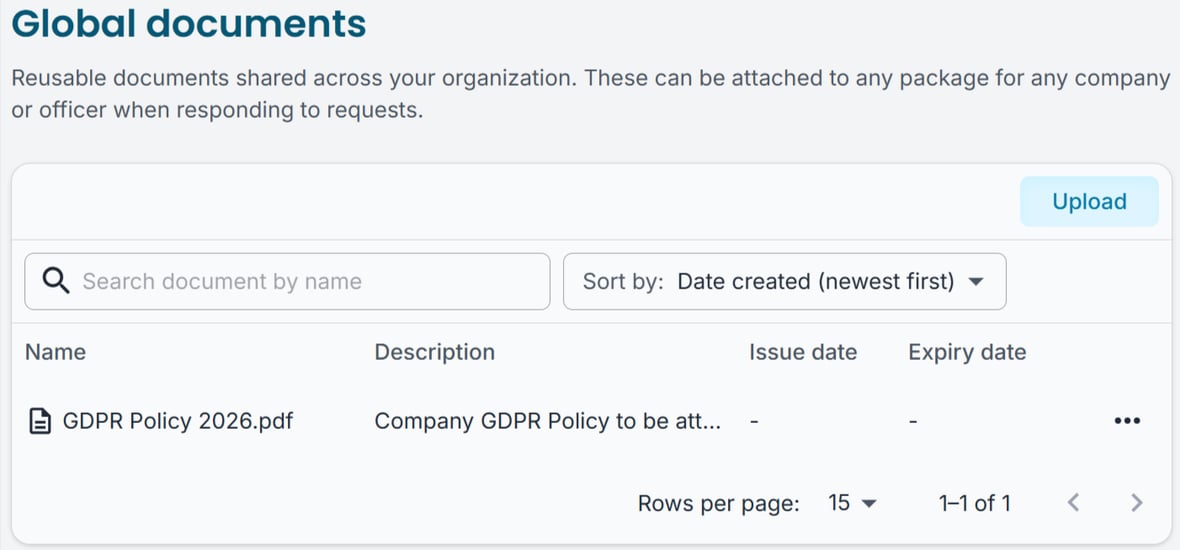This screenshot has width=1180, height=550.
Task: Select the 'Company GDPR Policy to be att...' description
Action: [x=548, y=421]
